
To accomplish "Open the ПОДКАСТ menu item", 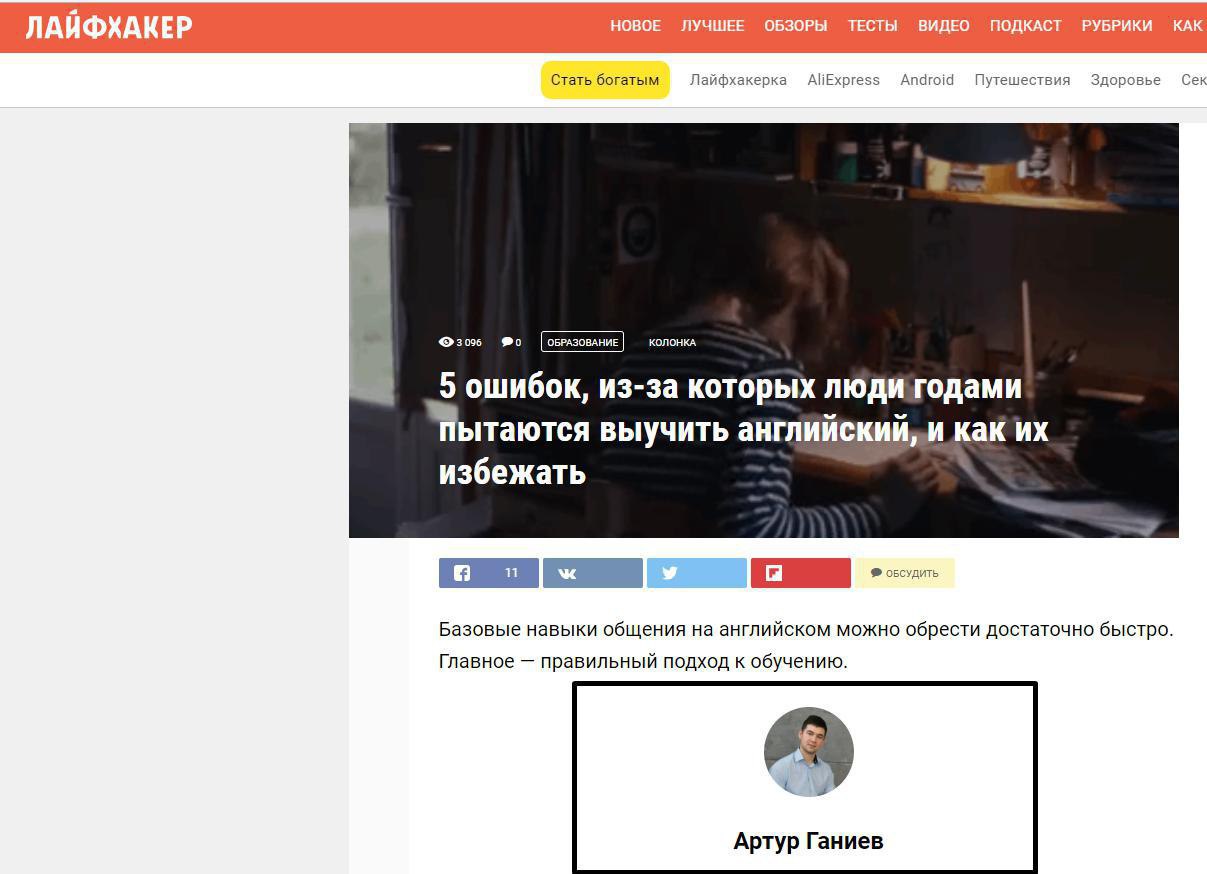I will tap(1026, 26).
